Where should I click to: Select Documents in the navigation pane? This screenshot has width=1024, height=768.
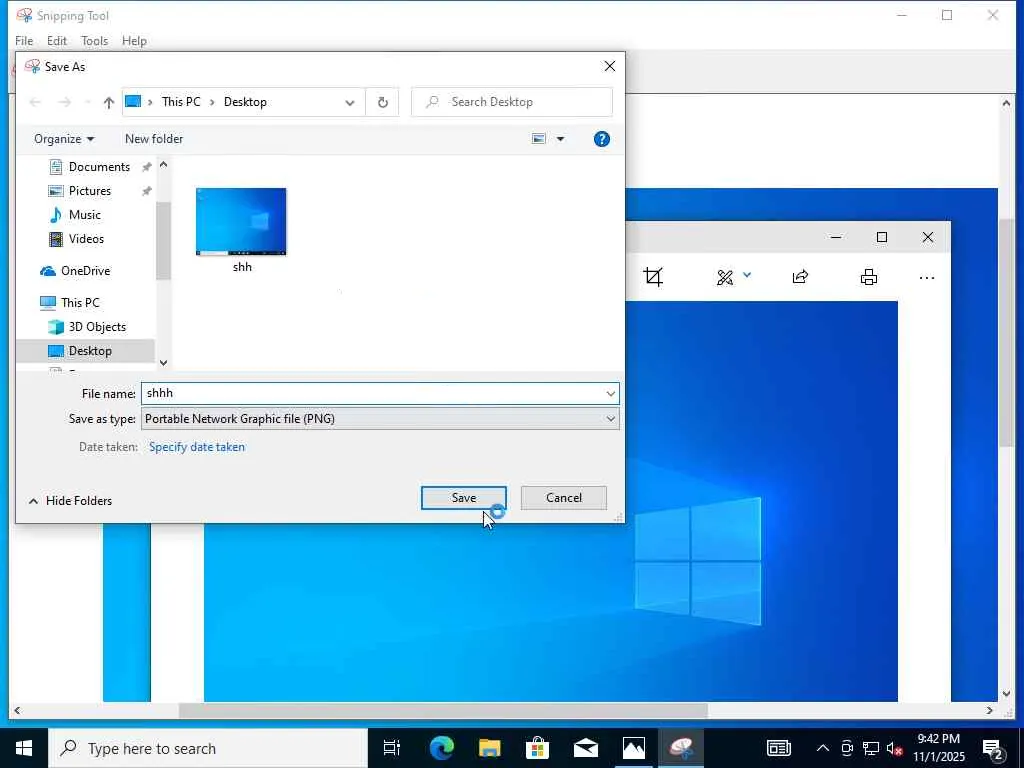(99, 167)
